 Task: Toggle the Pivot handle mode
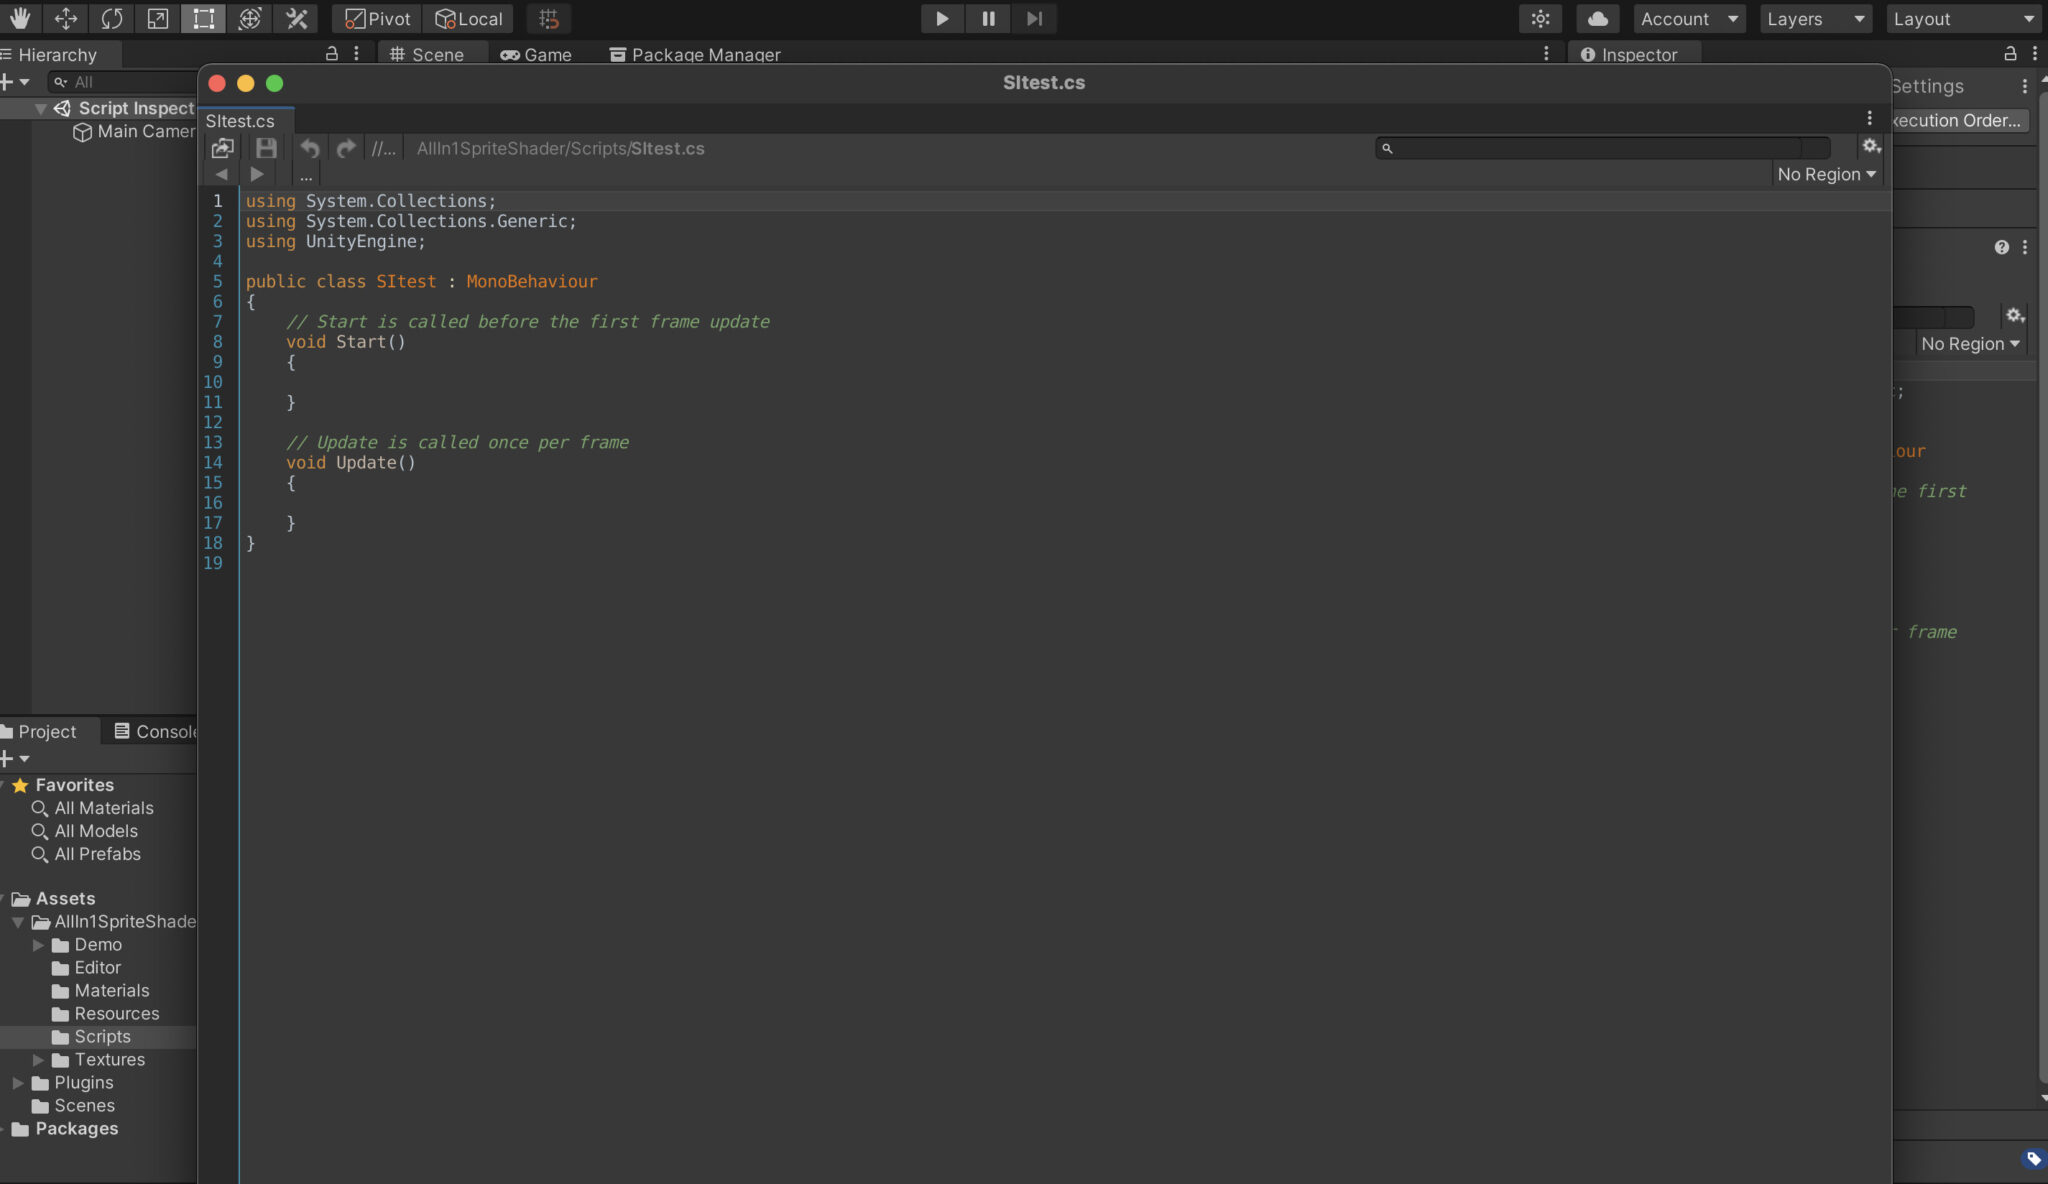[375, 18]
